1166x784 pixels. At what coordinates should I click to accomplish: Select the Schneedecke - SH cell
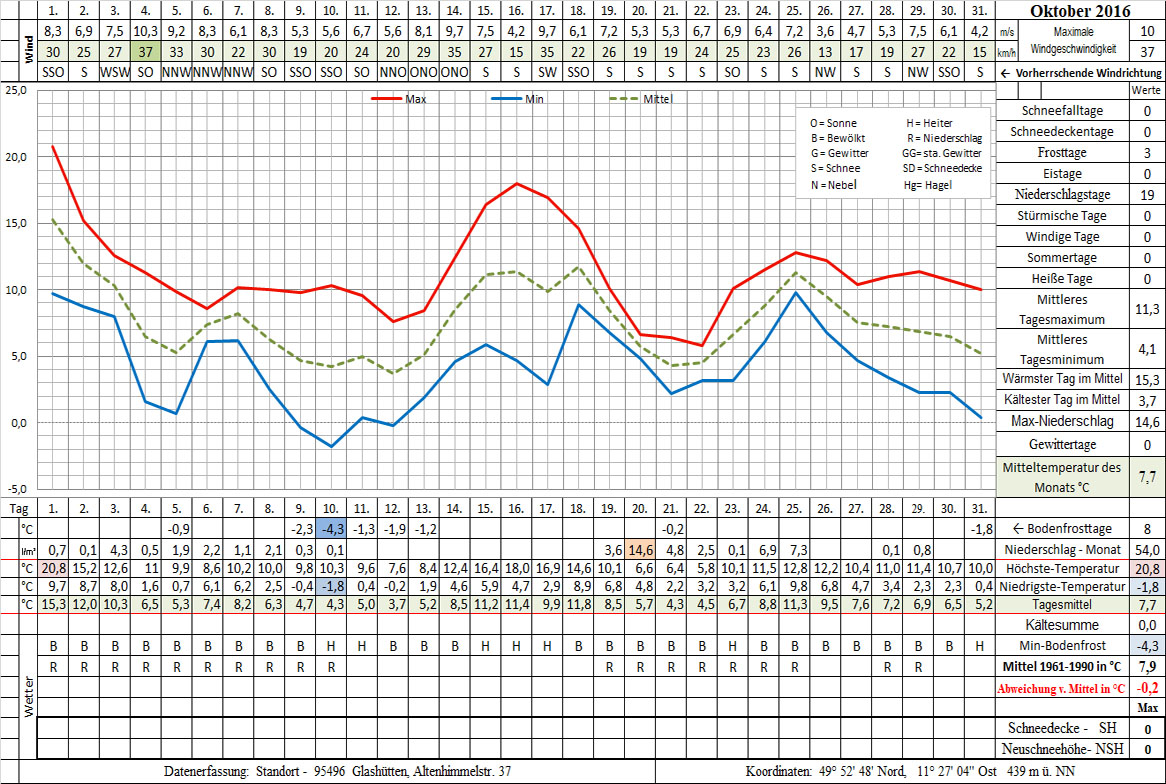1063,728
